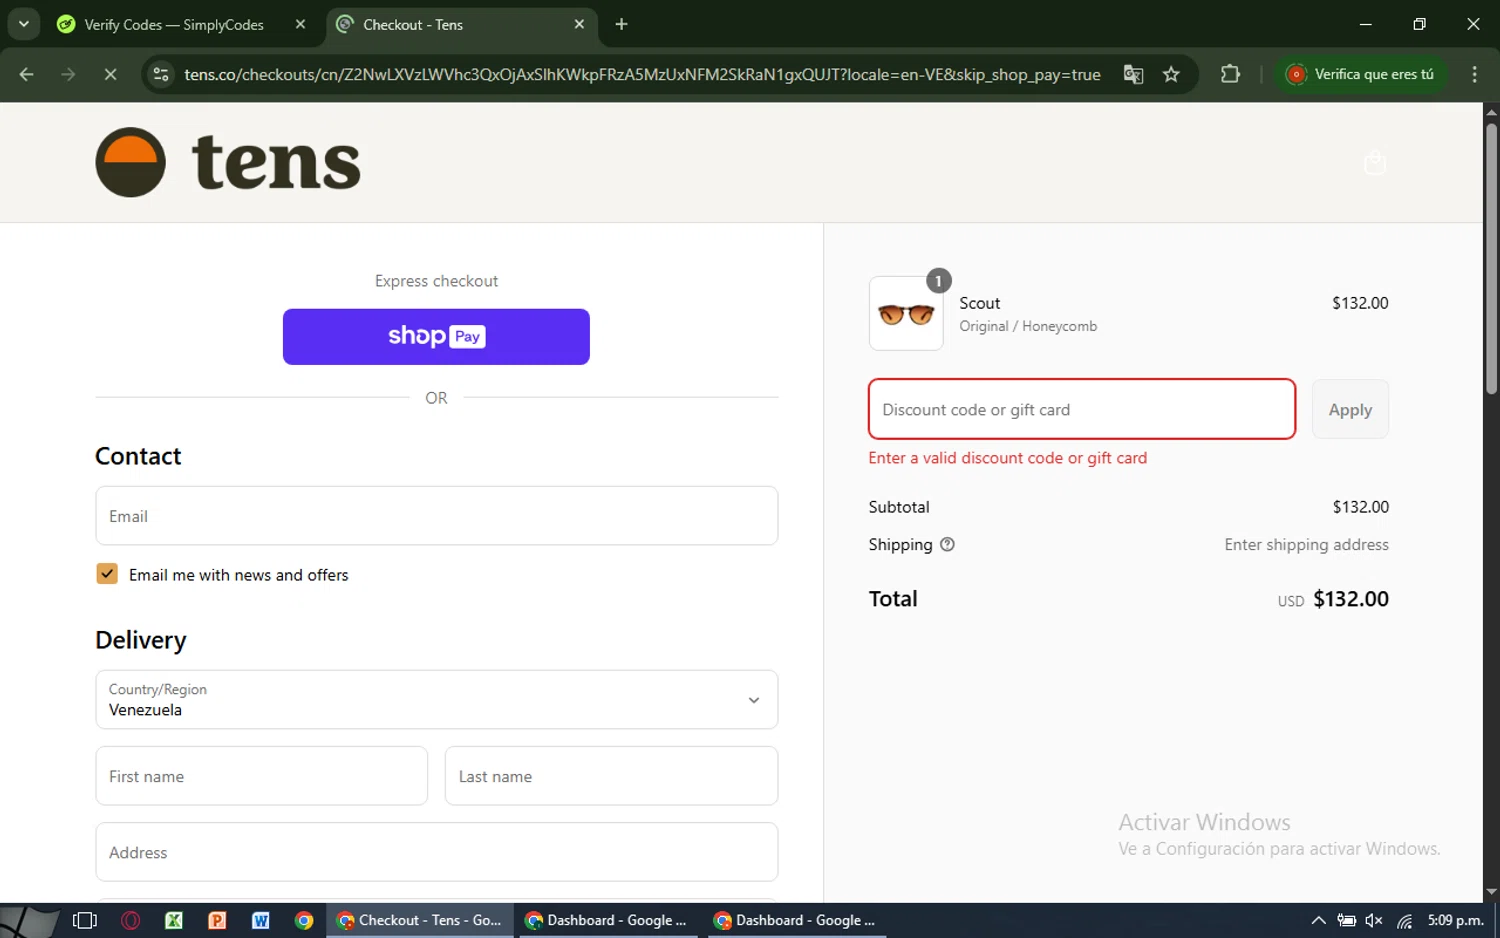Image resolution: width=1500 pixels, height=938 pixels.
Task: Open the first Dashboard - Google taskbar window
Action: point(607,920)
